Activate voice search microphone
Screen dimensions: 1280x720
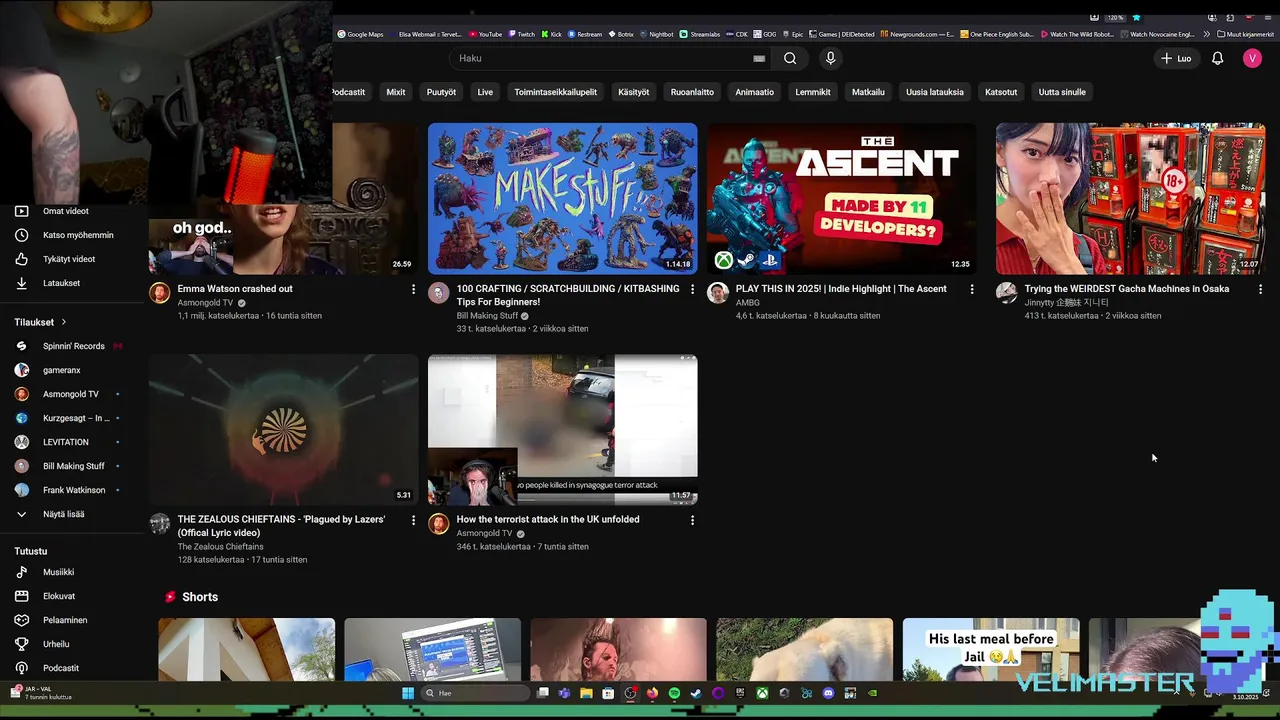[x=830, y=58]
